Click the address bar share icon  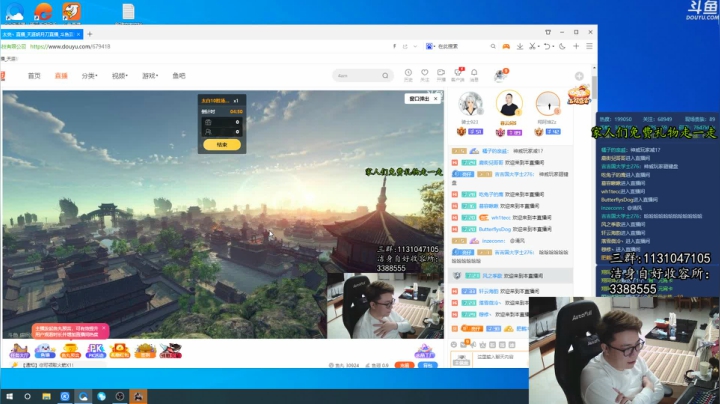pyautogui.click(x=405, y=46)
